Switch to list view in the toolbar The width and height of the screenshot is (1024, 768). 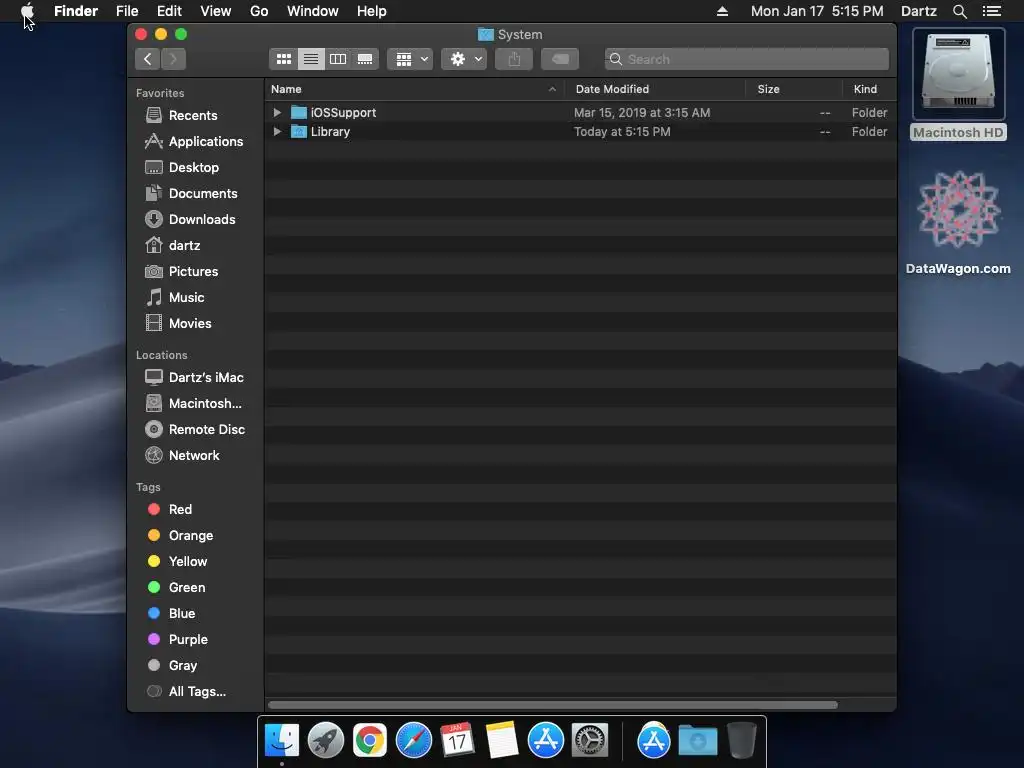click(311, 59)
